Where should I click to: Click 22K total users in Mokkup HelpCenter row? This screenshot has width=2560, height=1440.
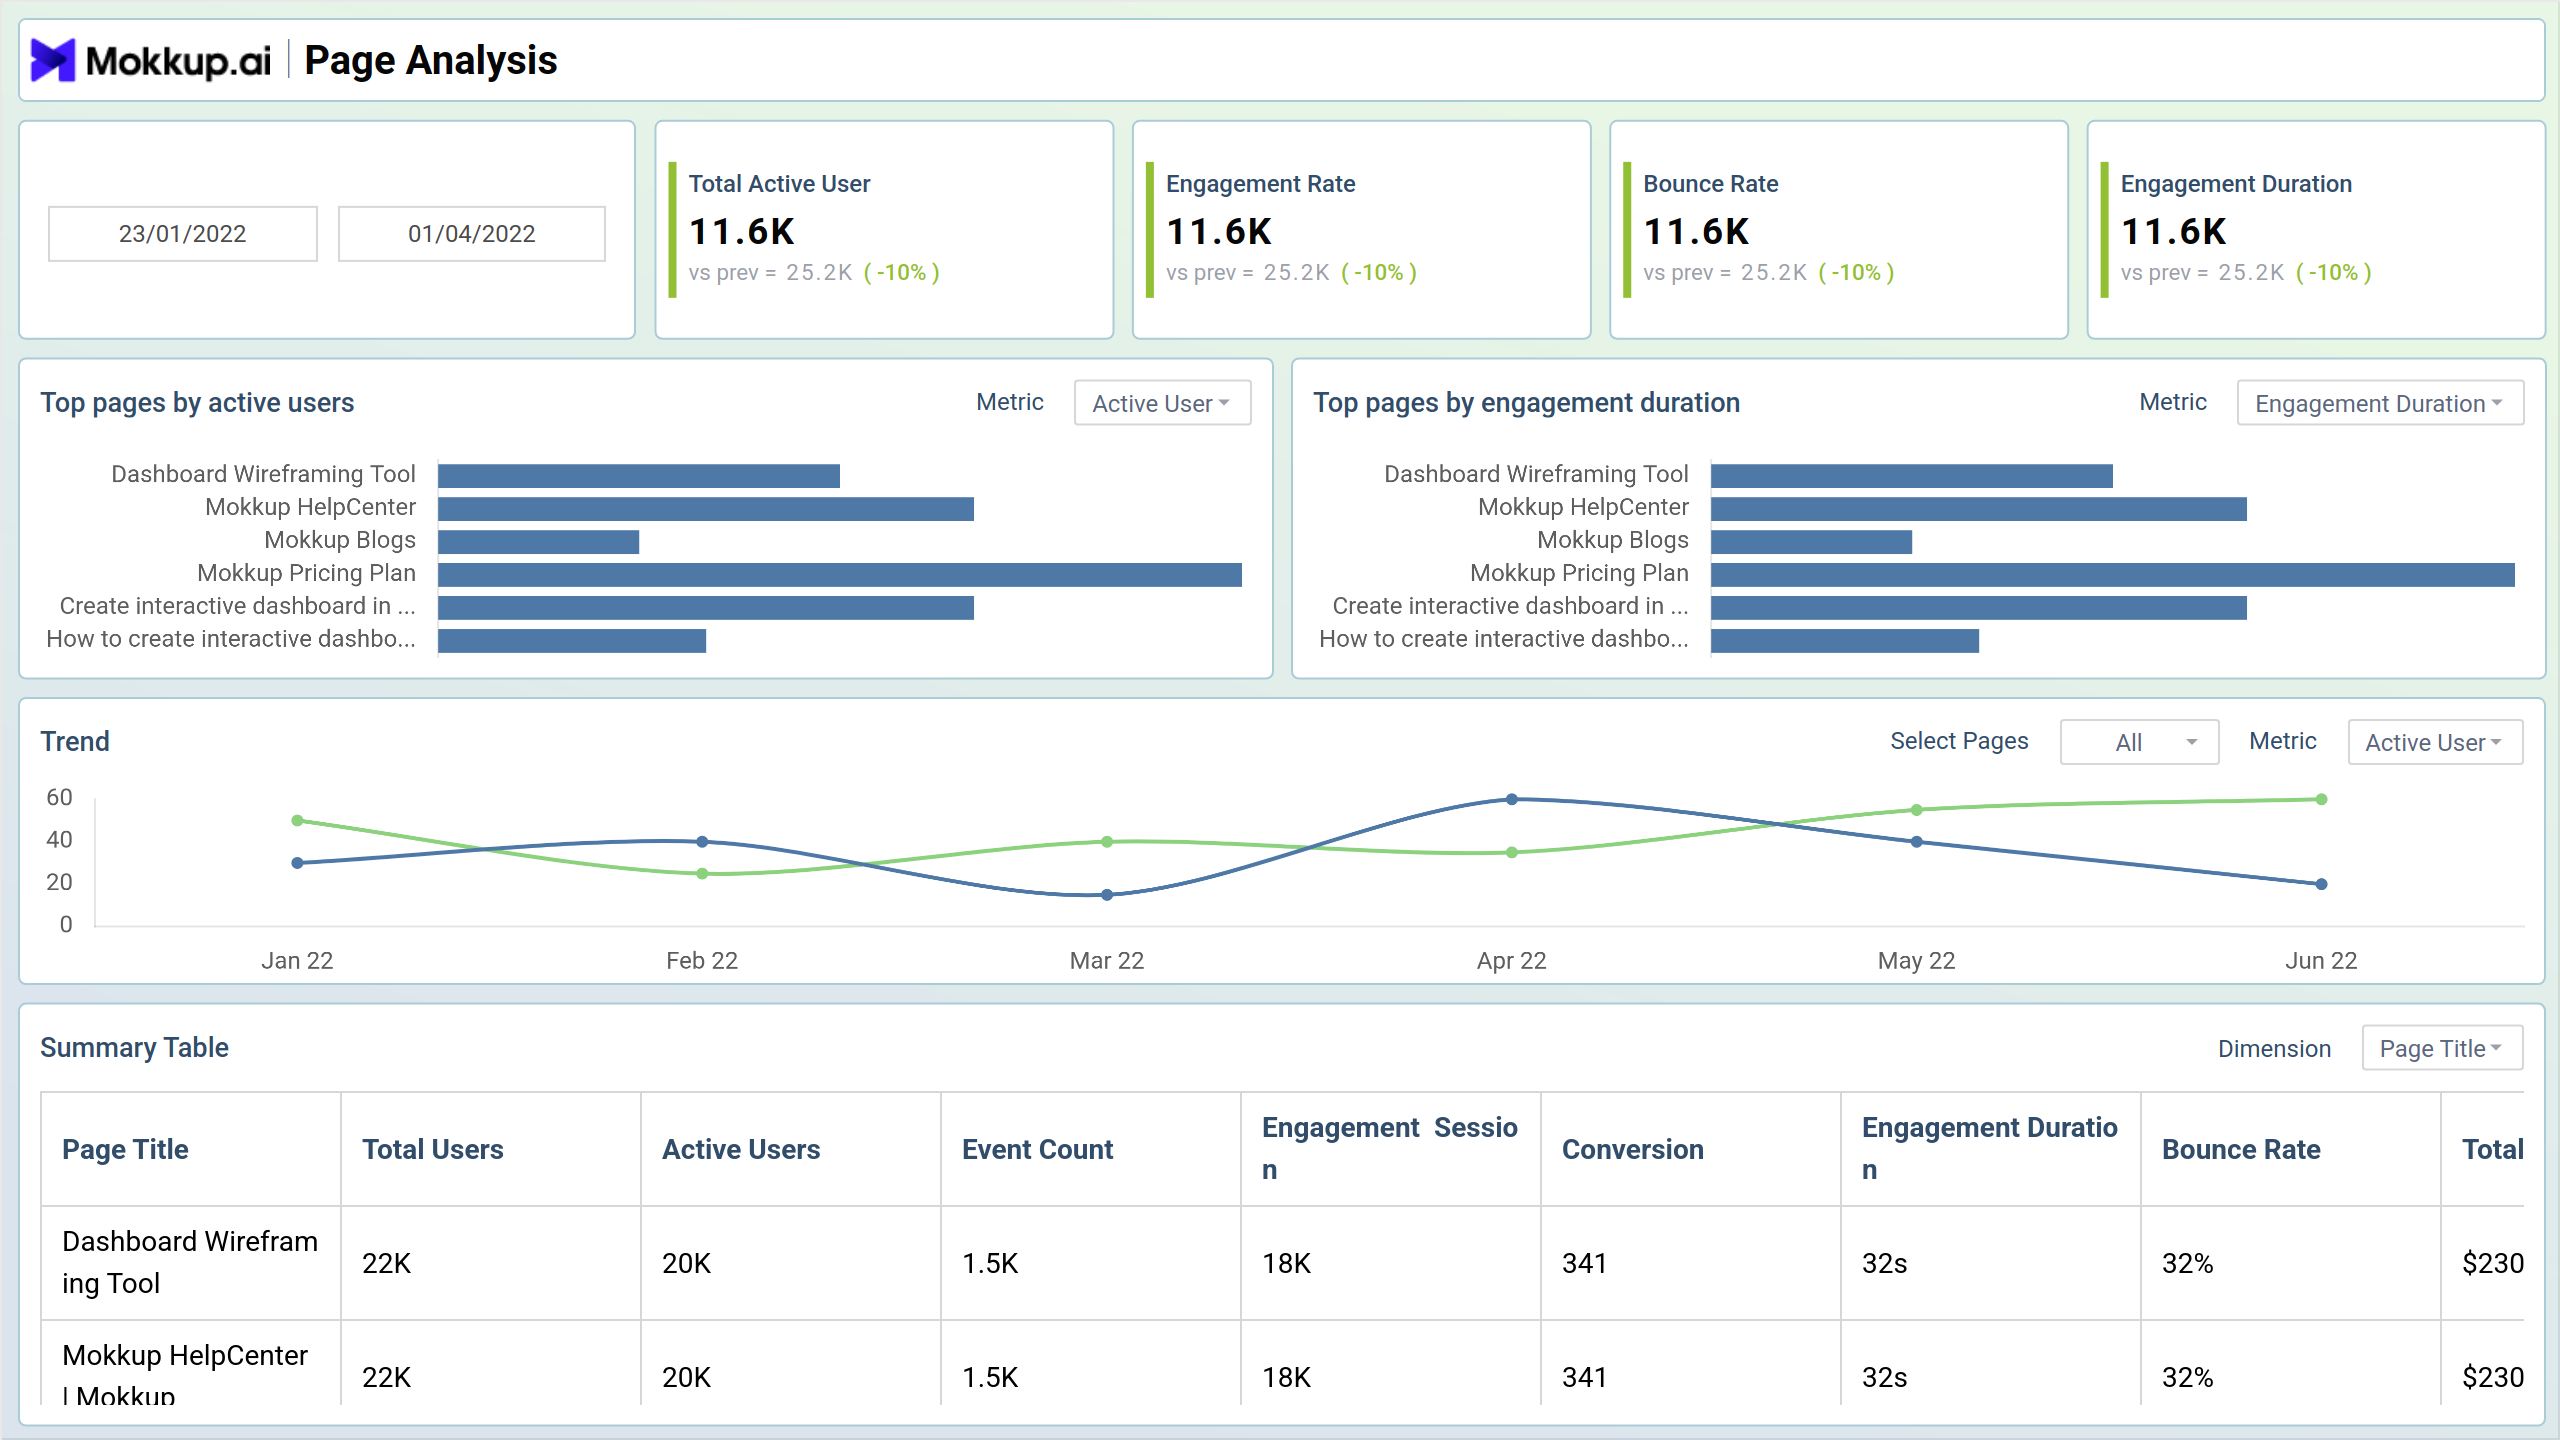pyautogui.click(x=387, y=1377)
